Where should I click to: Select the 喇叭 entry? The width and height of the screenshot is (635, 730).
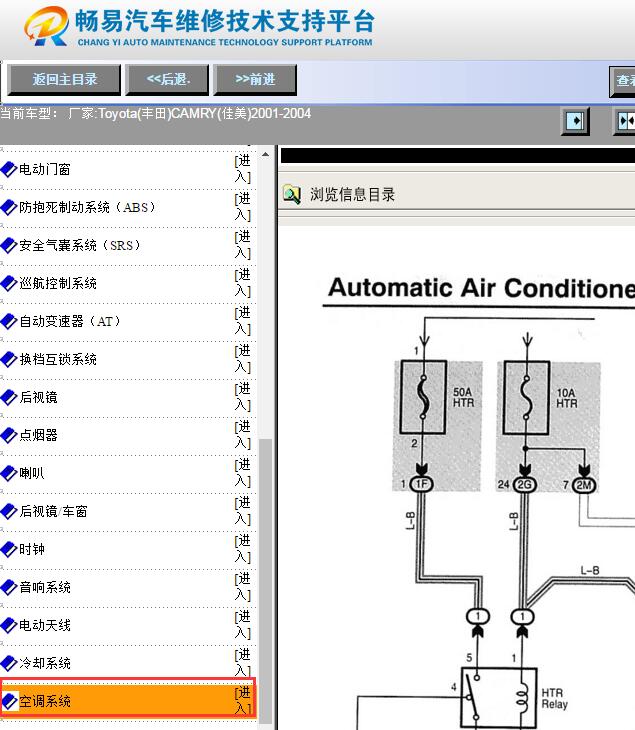click(32, 473)
